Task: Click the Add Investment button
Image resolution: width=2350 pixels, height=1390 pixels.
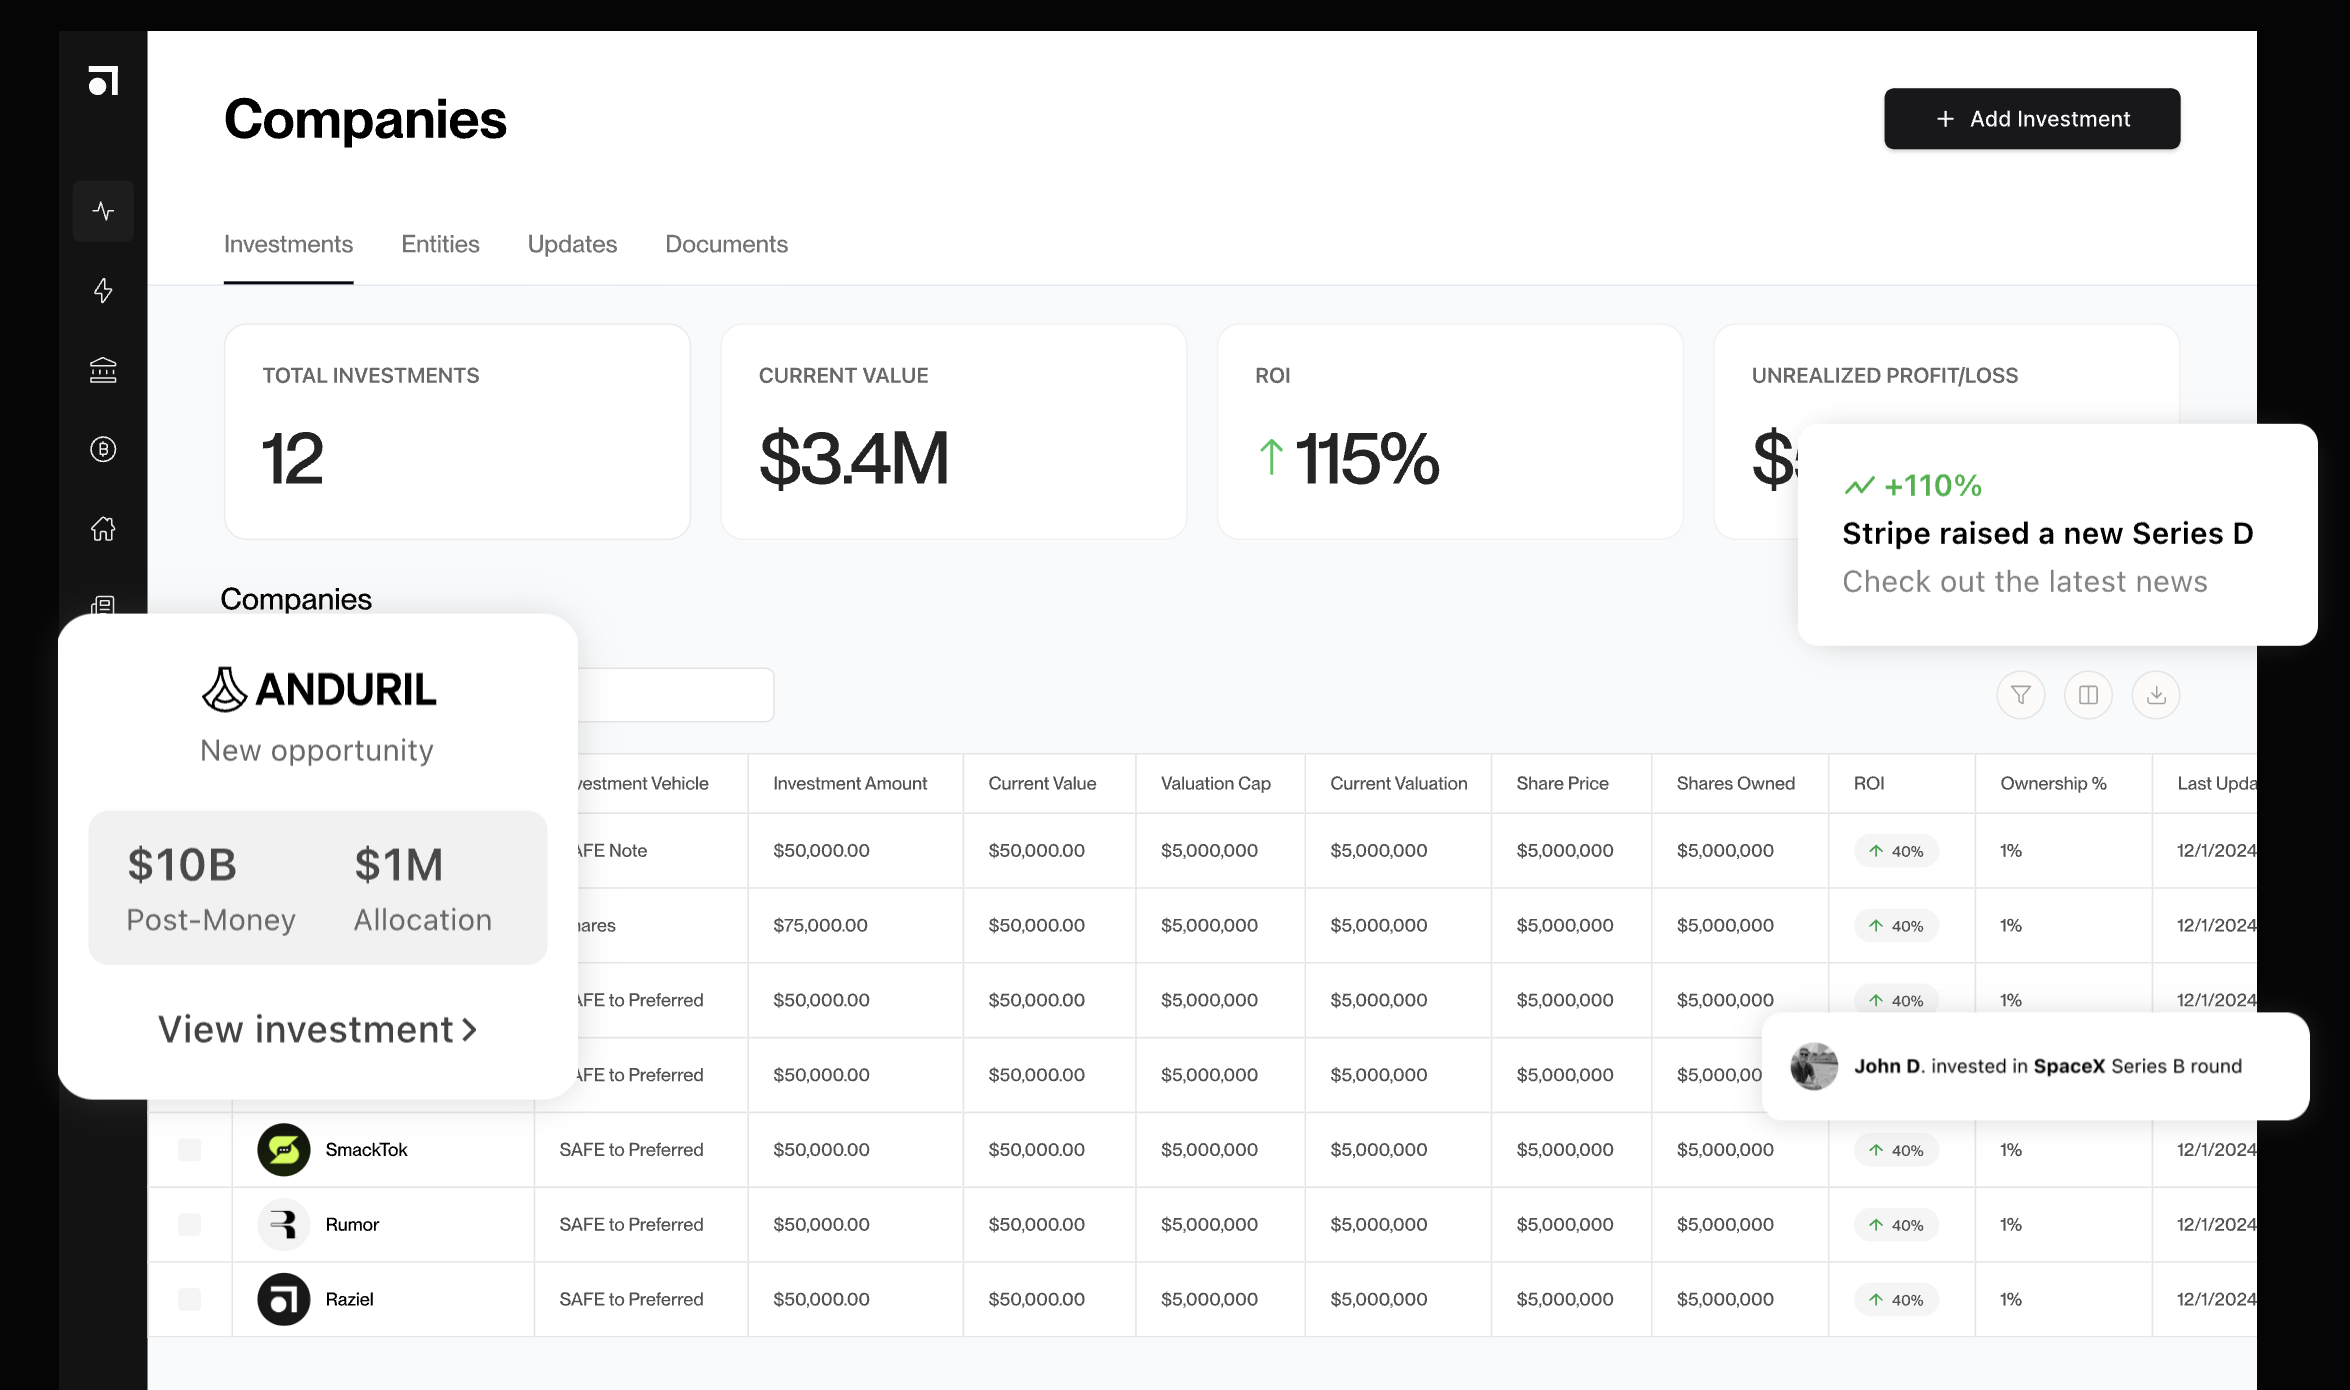Action: [x=2031, y=119]
